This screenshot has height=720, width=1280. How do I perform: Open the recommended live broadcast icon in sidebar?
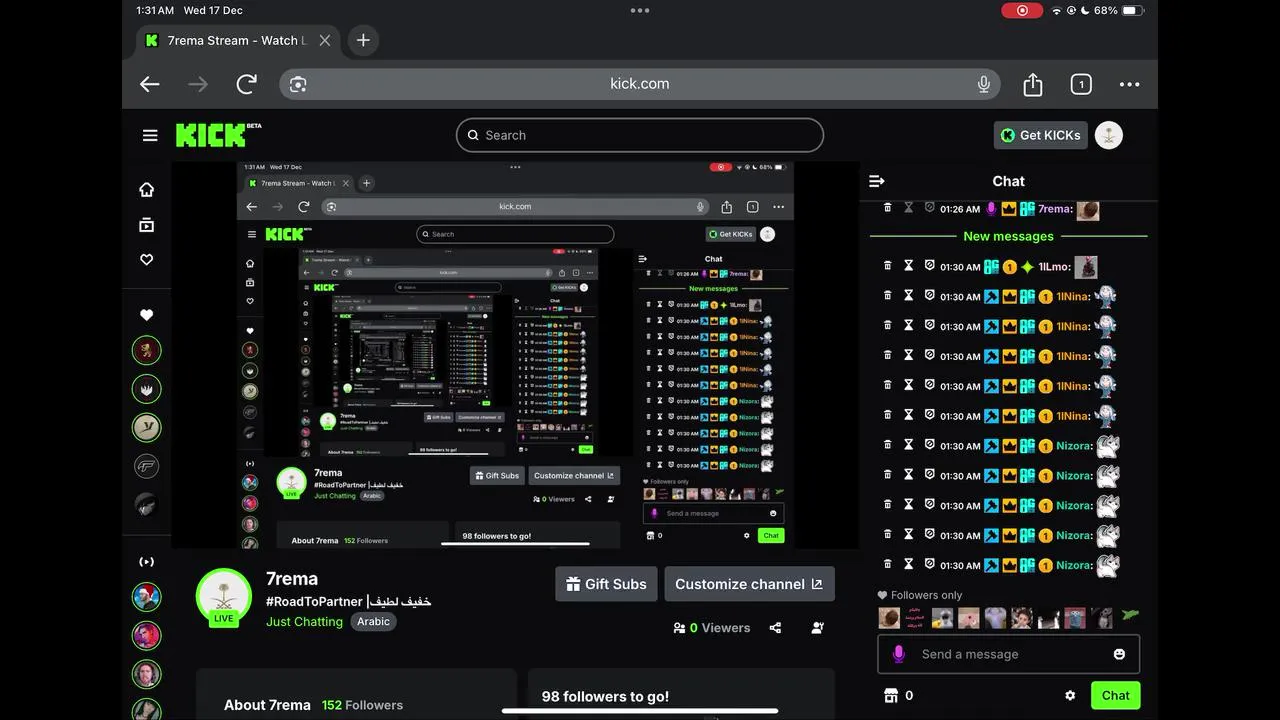click(147, 561)
